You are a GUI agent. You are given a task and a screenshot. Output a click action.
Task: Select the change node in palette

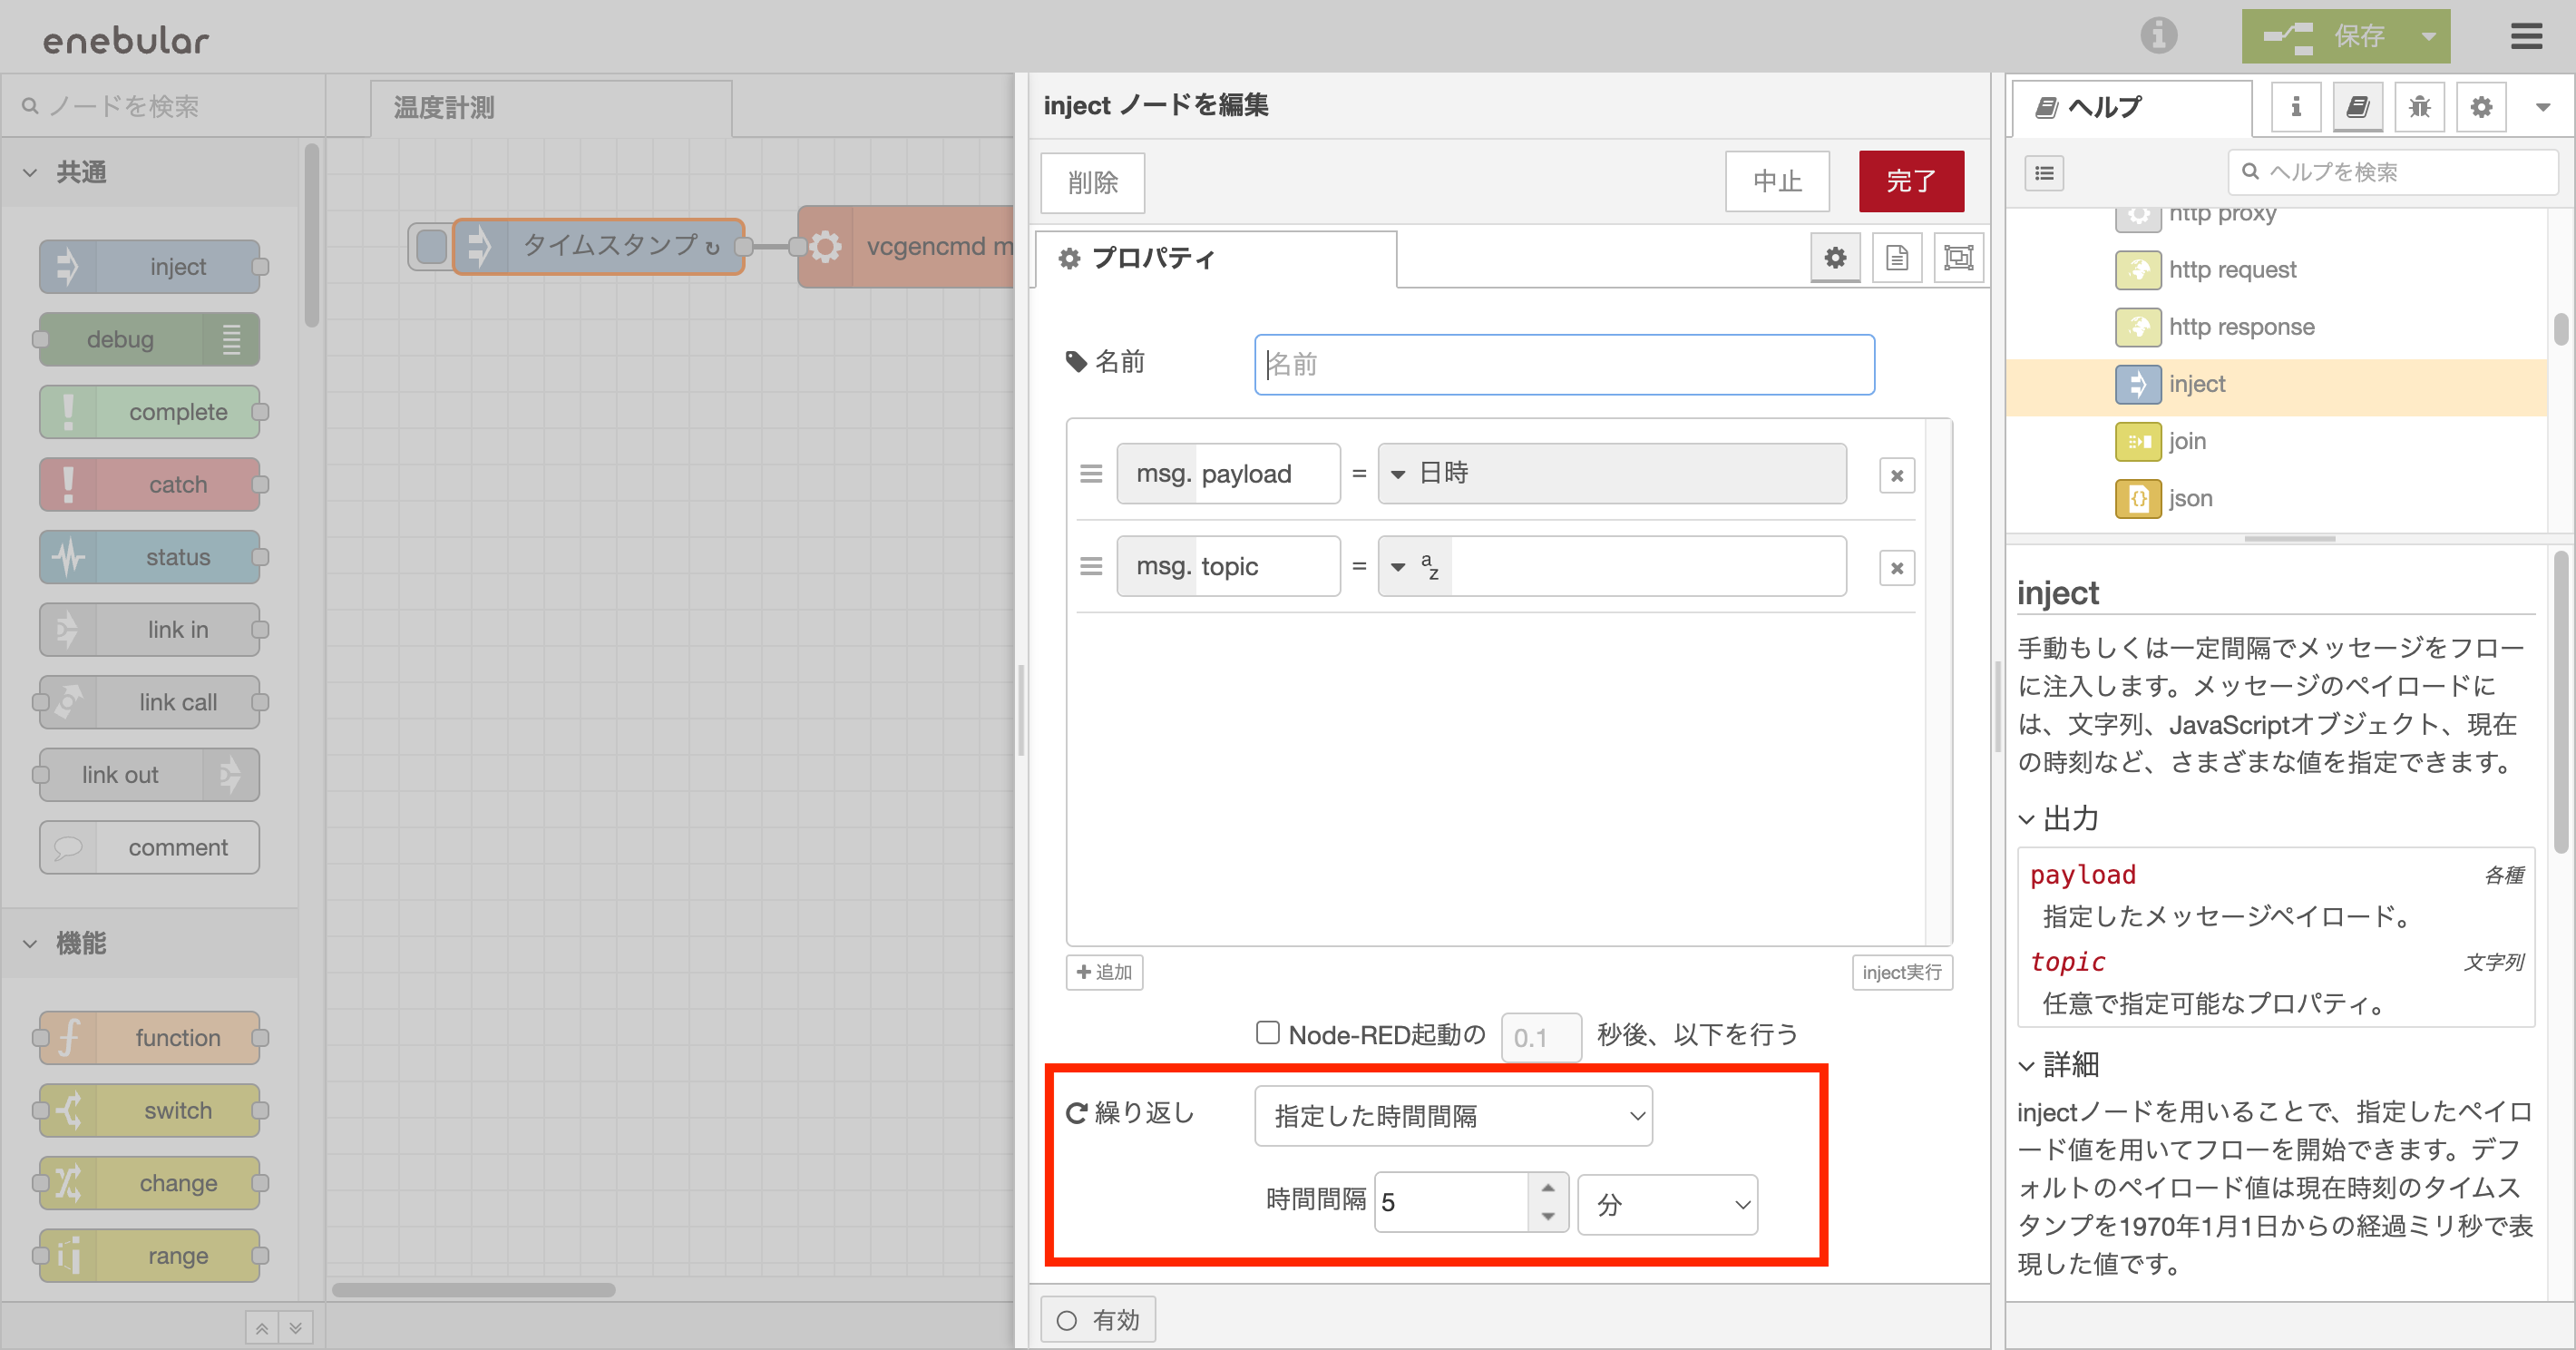tap(150, 1183)
